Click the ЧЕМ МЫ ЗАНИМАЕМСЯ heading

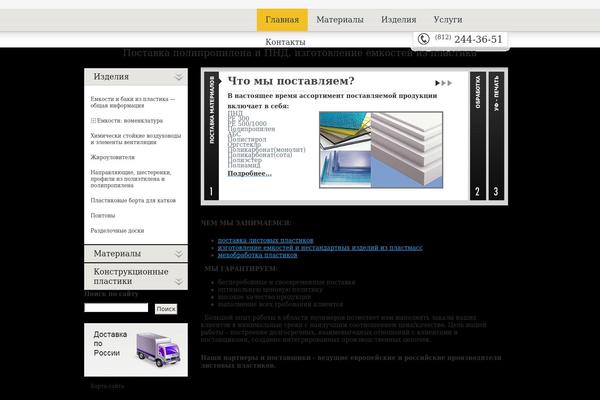246,223
